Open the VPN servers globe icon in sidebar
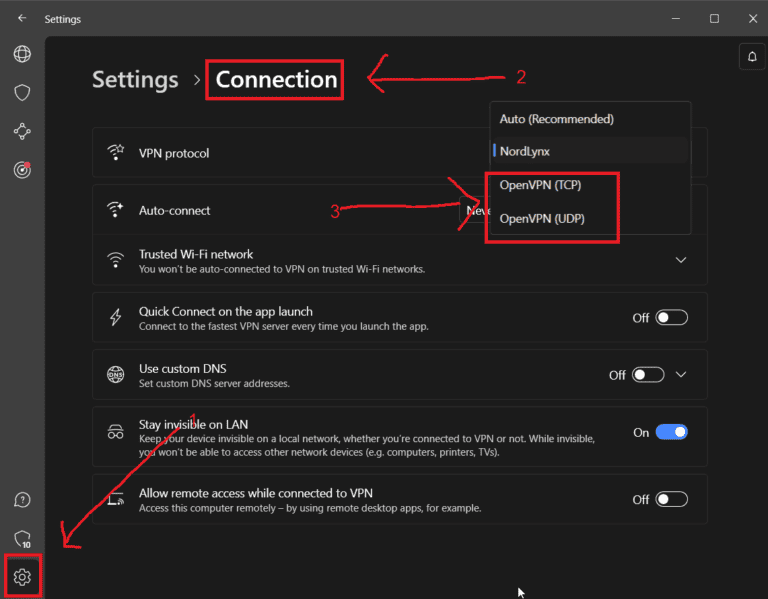The height and width of the screenshot is (599, 768). tap(22, 54)
